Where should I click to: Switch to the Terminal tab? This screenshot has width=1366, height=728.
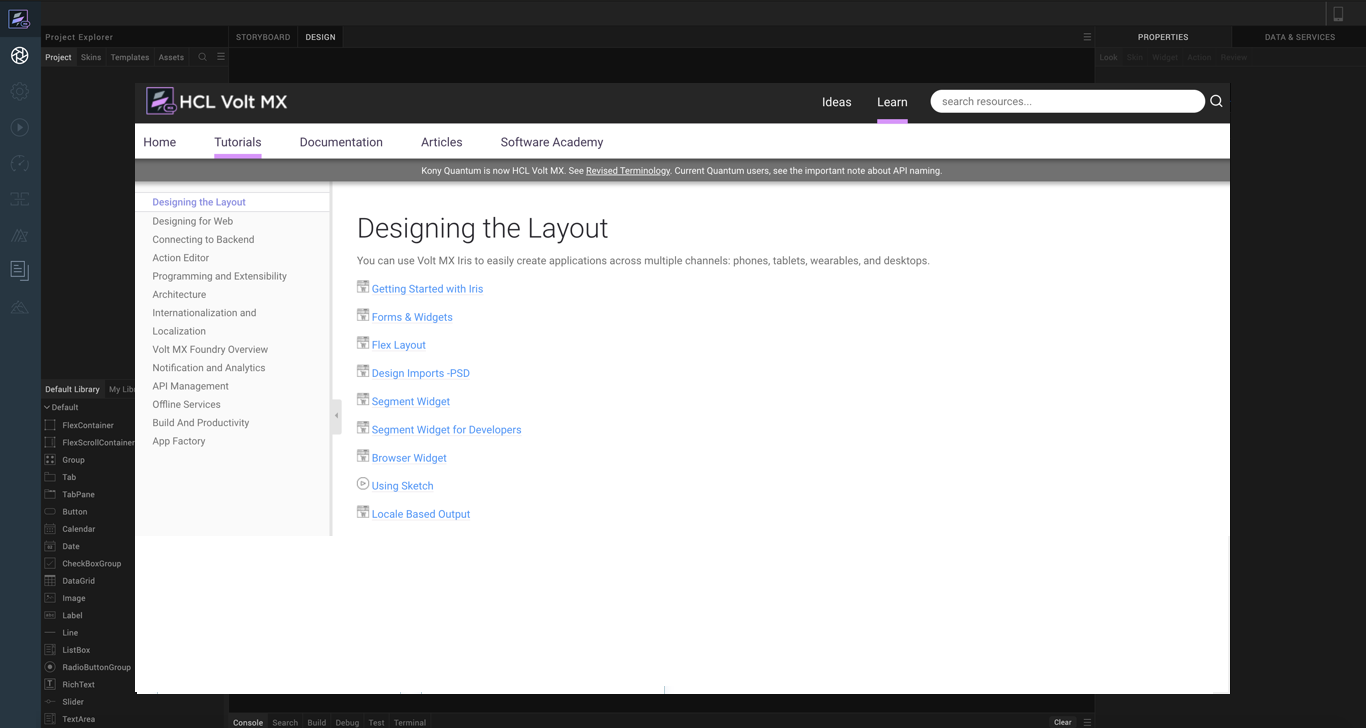[410, 722]
